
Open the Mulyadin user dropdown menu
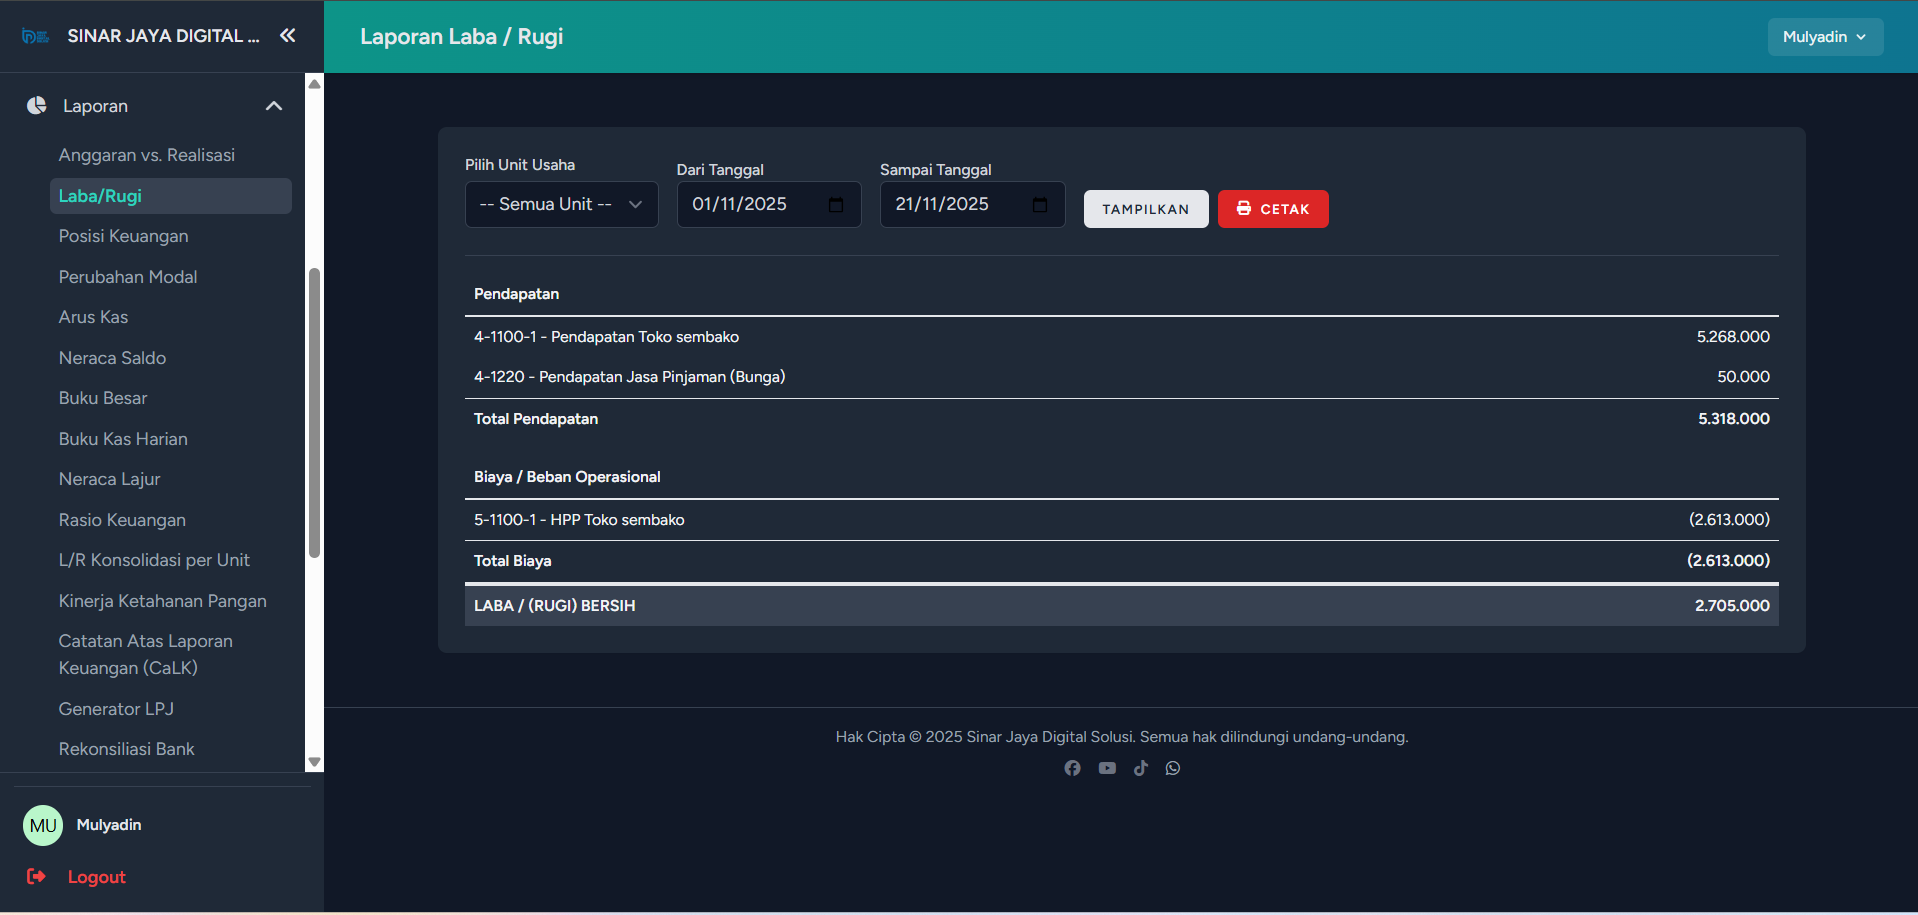pos(1824,37)
